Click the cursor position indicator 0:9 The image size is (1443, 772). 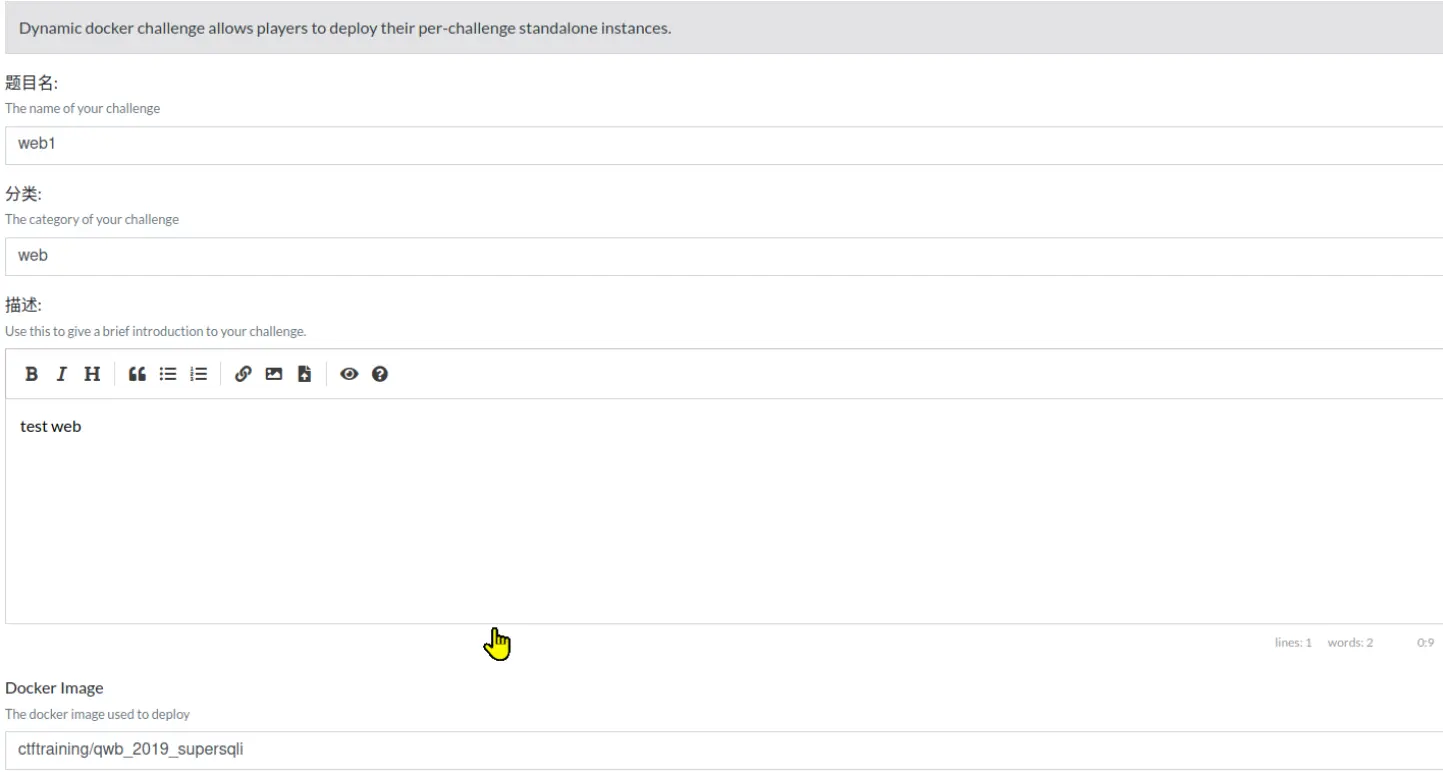click(x=1425, y=643)
